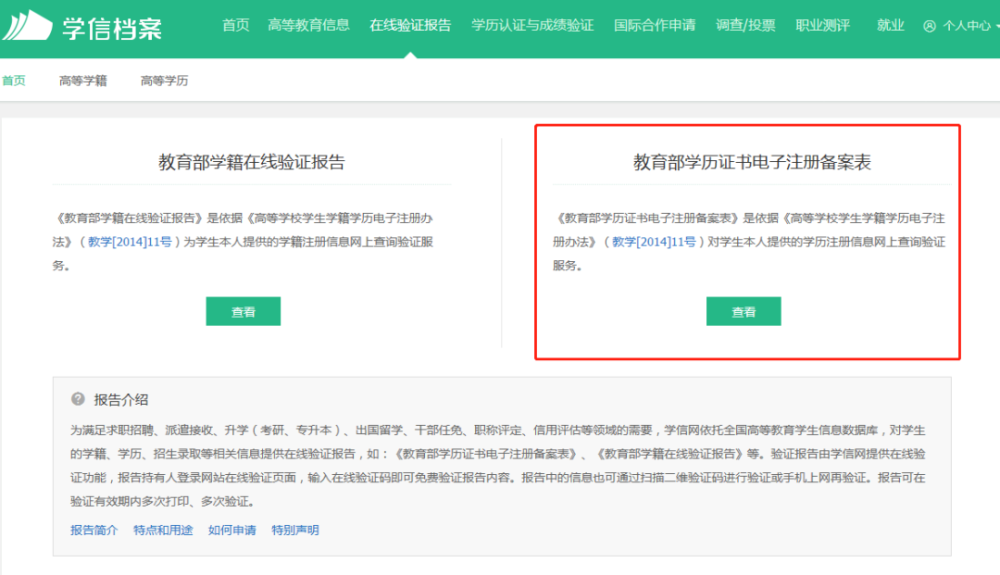Screen dimensions: 1000x575
Task: Click the 学信档案 site title text
Action: tap(112, 28)
